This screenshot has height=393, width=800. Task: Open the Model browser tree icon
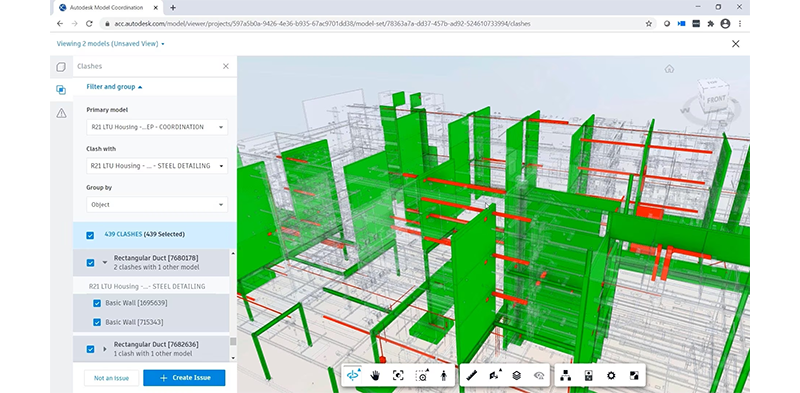coord(565,376)
